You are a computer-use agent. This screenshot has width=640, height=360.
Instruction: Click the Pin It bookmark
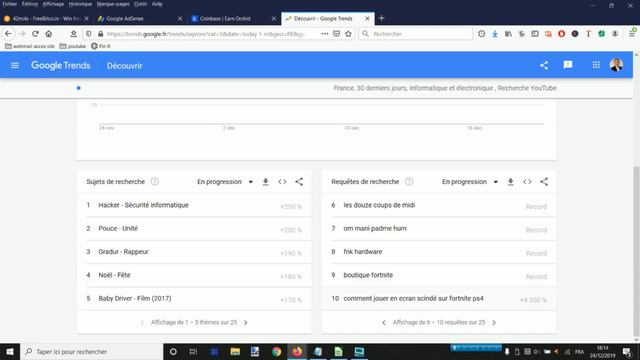point(100,46)
